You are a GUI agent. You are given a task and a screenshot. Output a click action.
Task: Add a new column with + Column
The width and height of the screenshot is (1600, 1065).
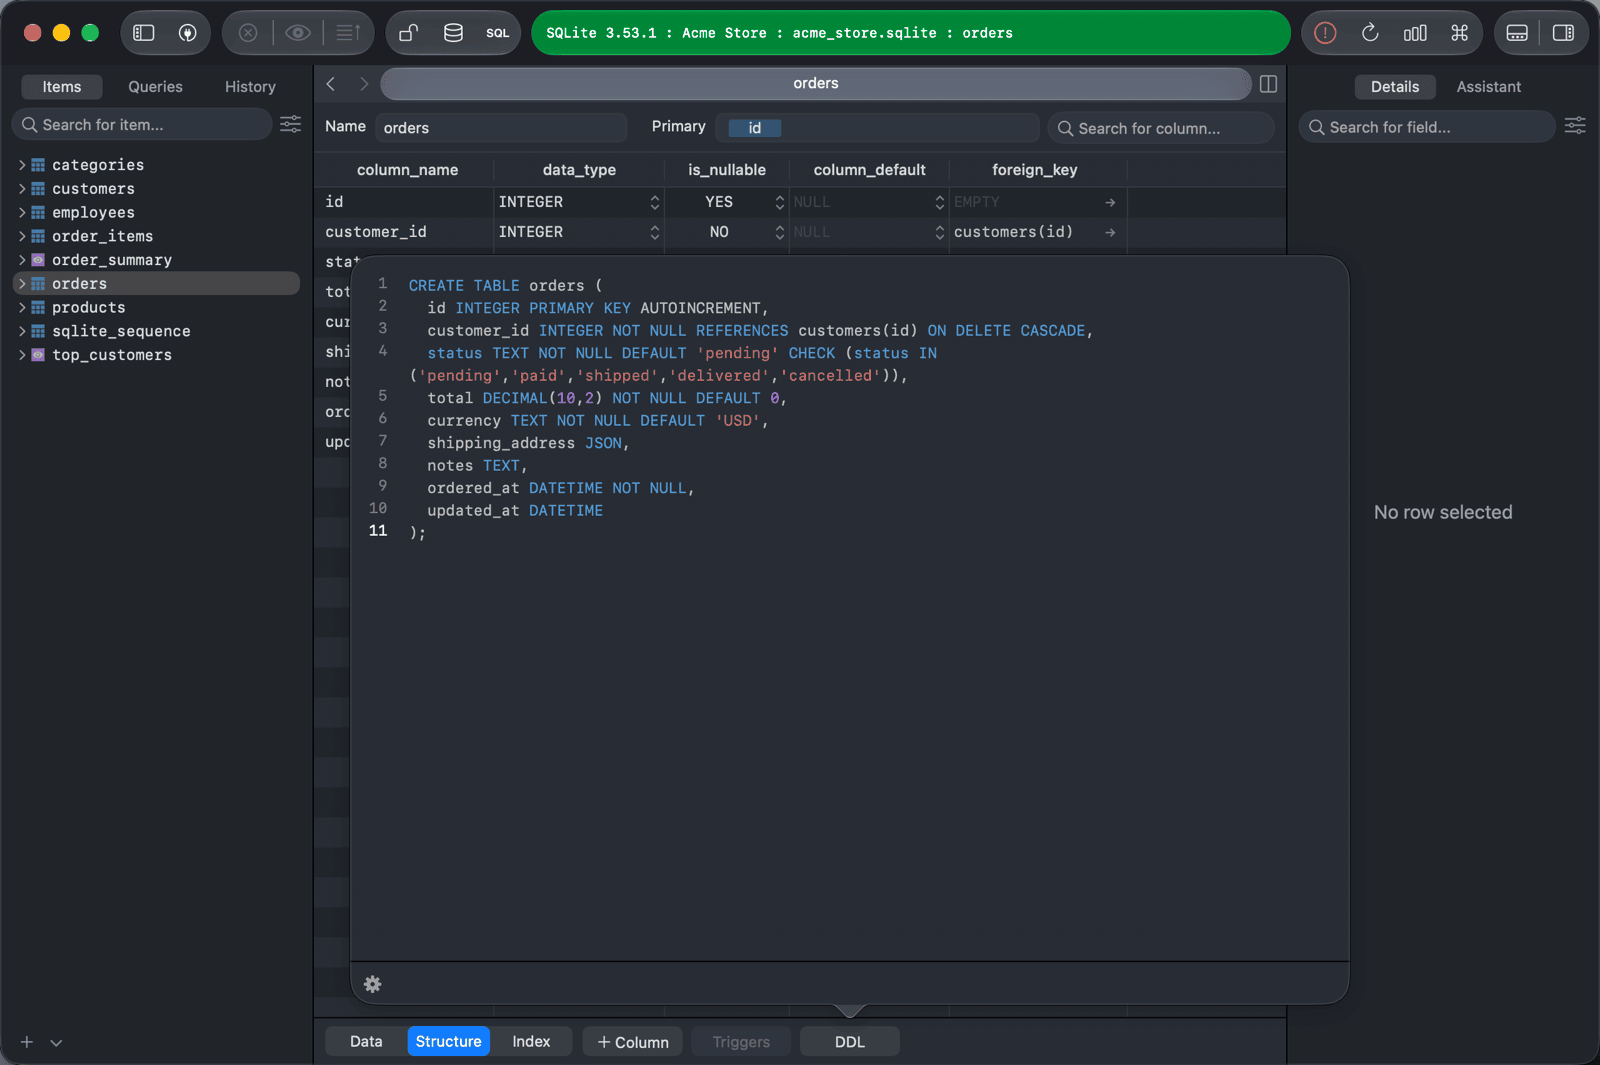633,1042
